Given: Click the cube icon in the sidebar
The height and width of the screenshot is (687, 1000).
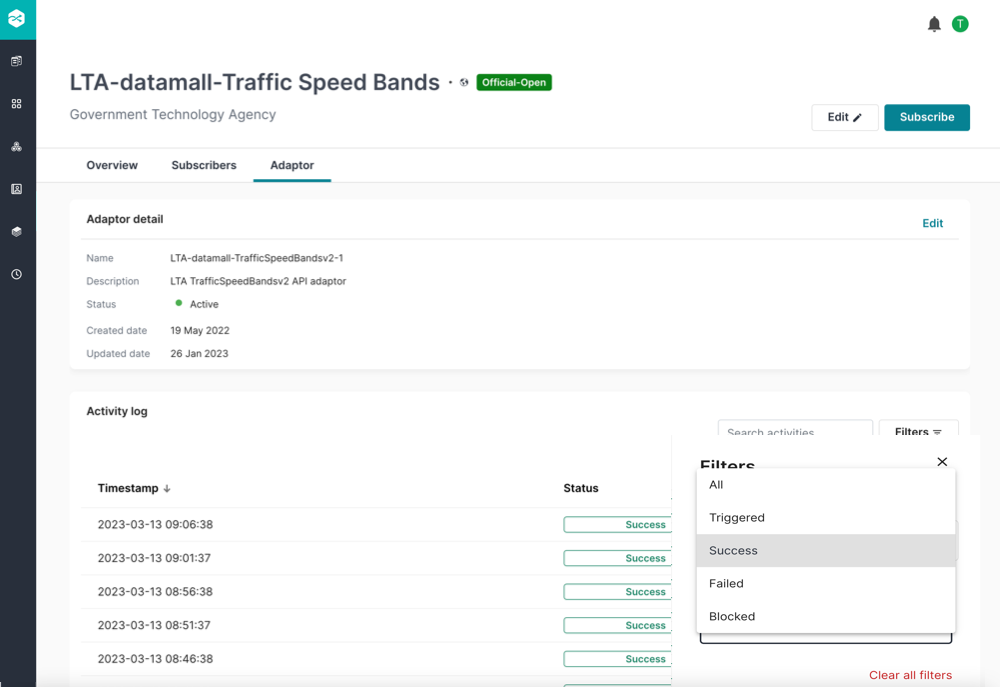Looking at the screenshot, I should (x=17, y=232).
